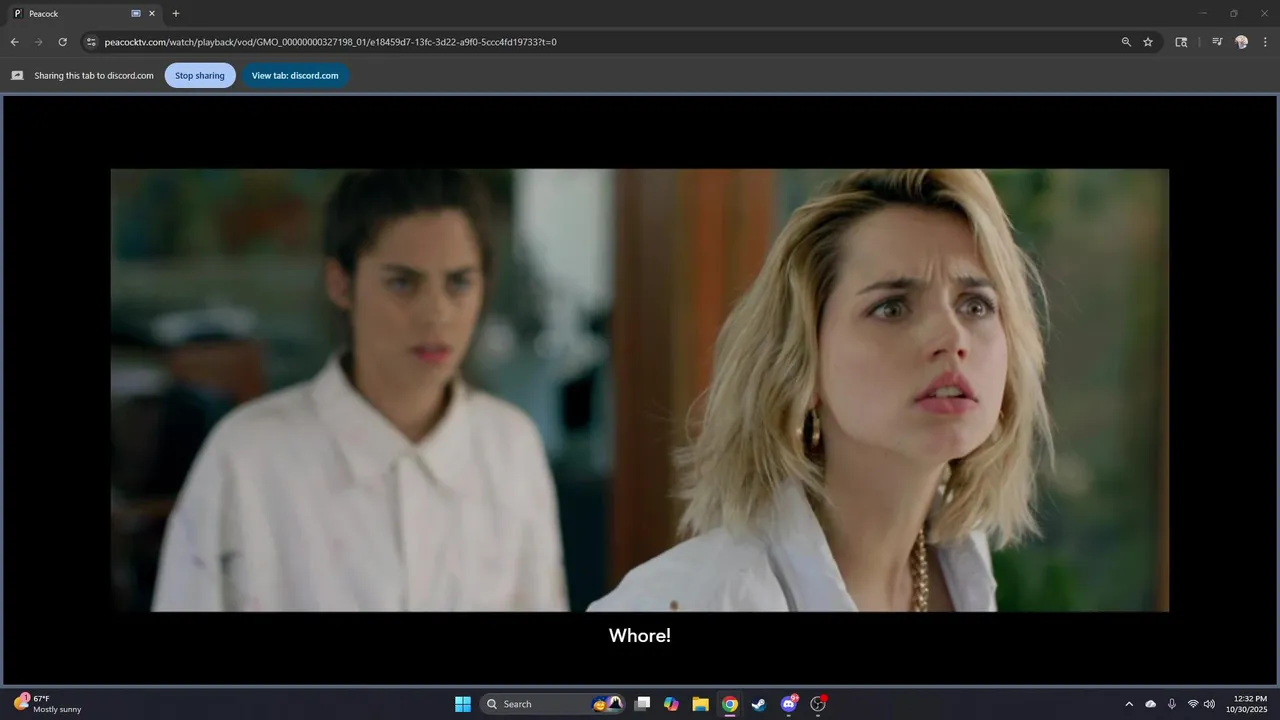Open File Explorer from the taskbar
The width and height of the screenshot is (1280, 720).
pos(700,704)
